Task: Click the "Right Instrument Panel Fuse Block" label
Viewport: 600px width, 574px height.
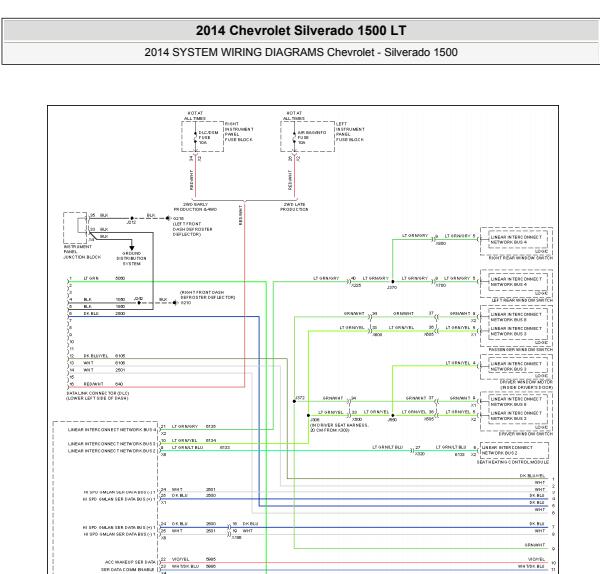Action: [x=239, y=132]
